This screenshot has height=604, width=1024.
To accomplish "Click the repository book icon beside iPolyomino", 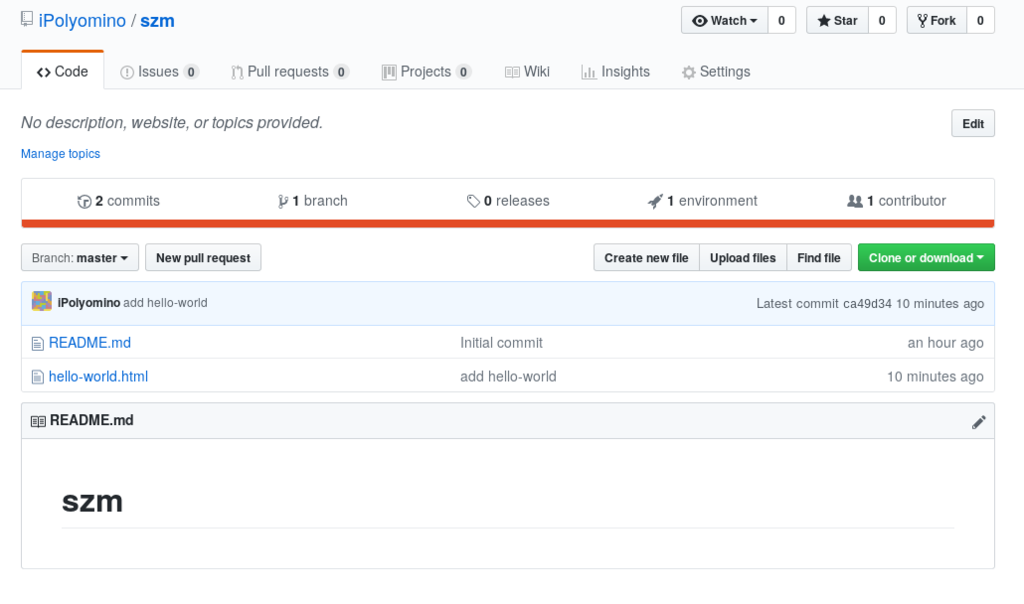I will [x=27, y=19].
